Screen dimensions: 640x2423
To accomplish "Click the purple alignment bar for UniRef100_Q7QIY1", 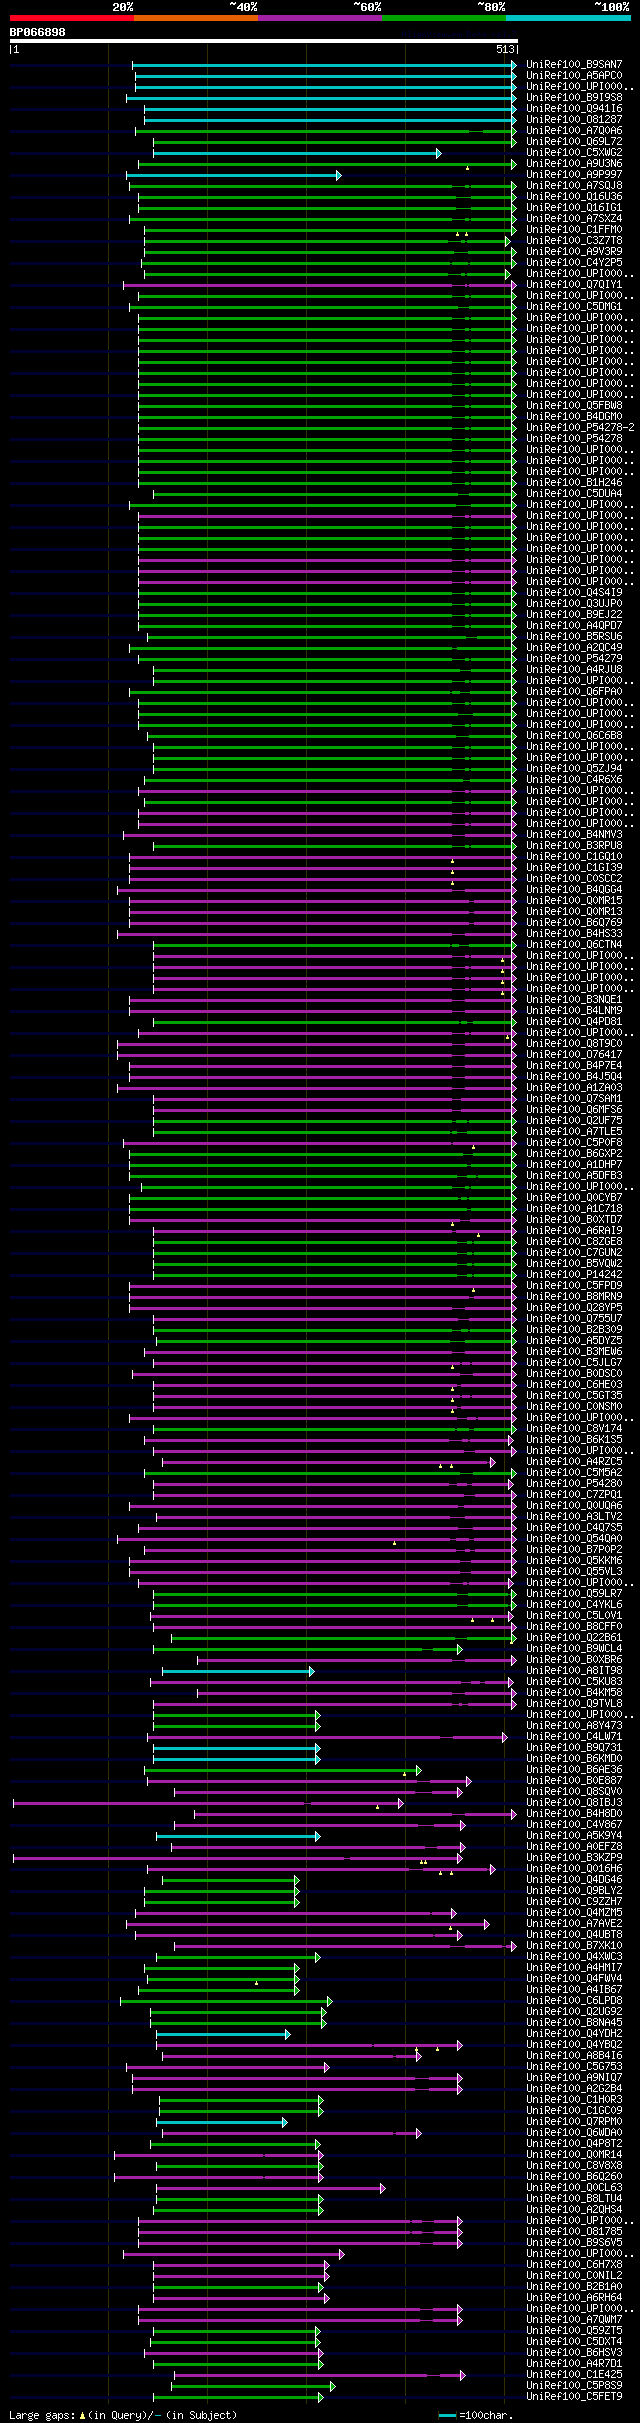I will [320, 285].
